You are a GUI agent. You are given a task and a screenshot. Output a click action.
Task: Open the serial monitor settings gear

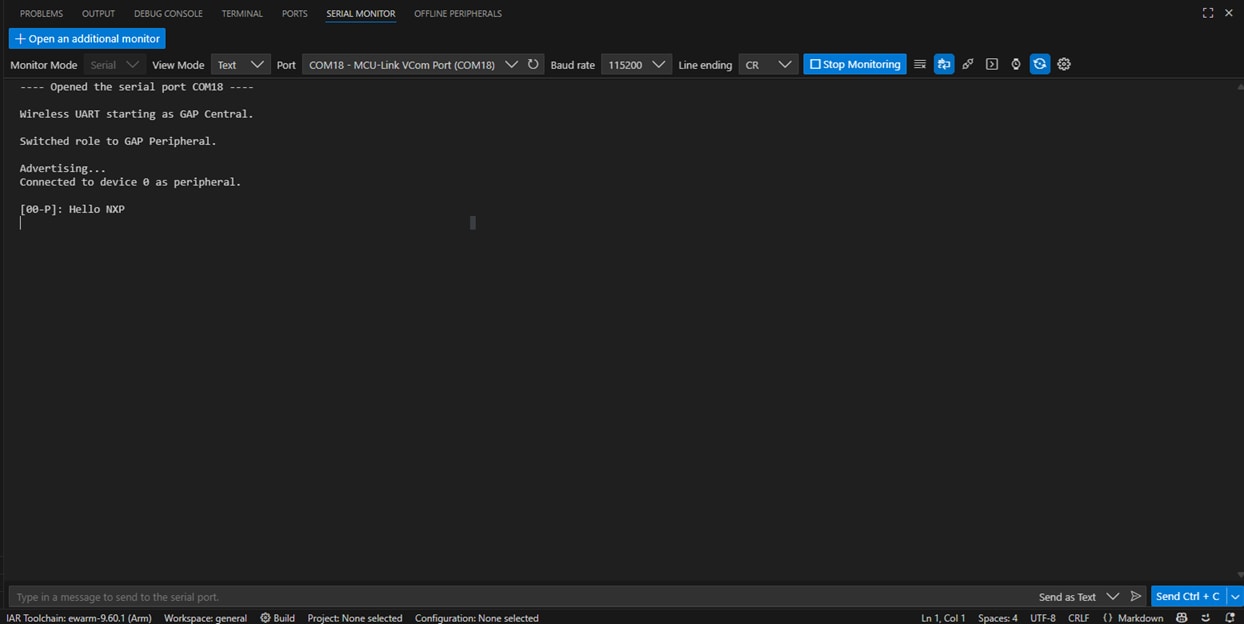pos(1063,64)
